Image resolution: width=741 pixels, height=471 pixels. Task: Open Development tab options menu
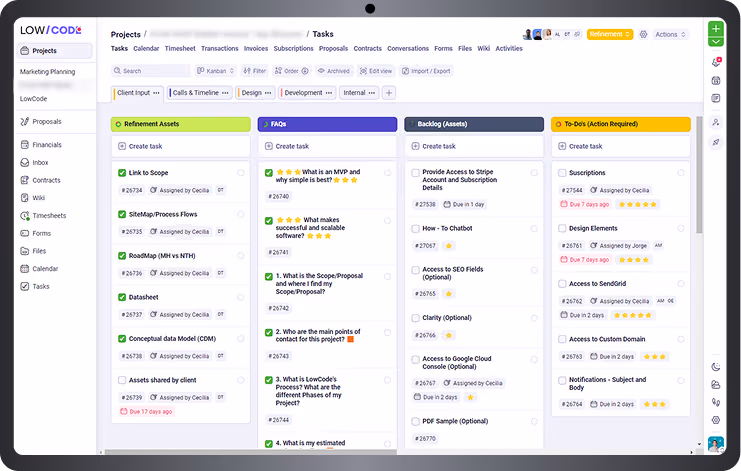329,93
